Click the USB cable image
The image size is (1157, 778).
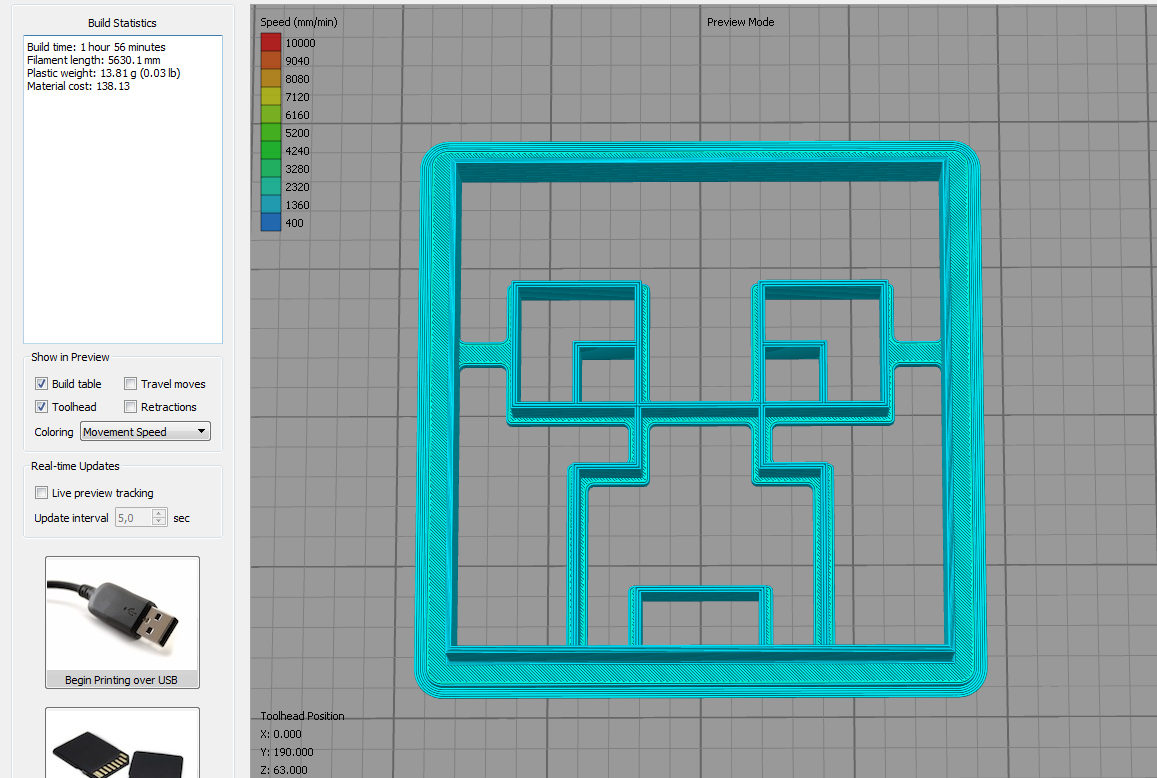[122, 614]
